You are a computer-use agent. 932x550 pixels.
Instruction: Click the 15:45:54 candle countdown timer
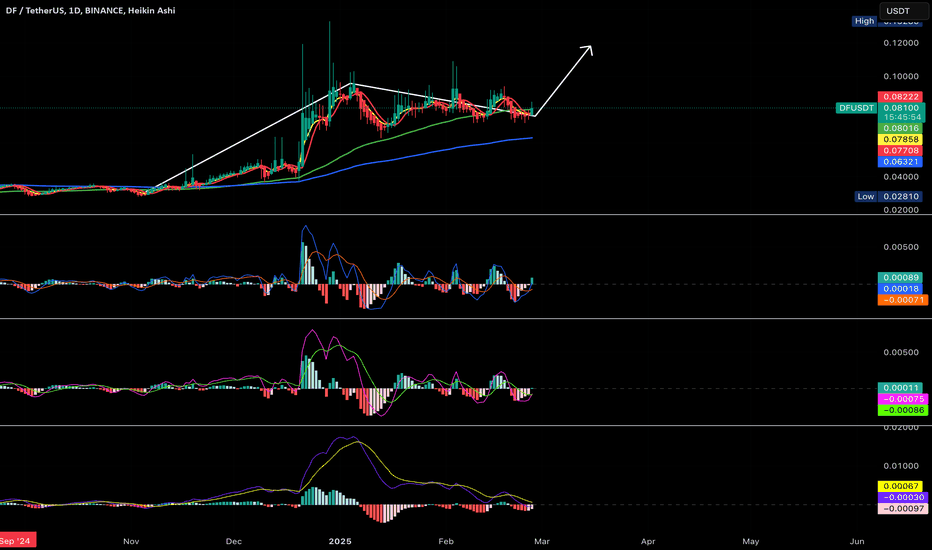coord(901,118)
